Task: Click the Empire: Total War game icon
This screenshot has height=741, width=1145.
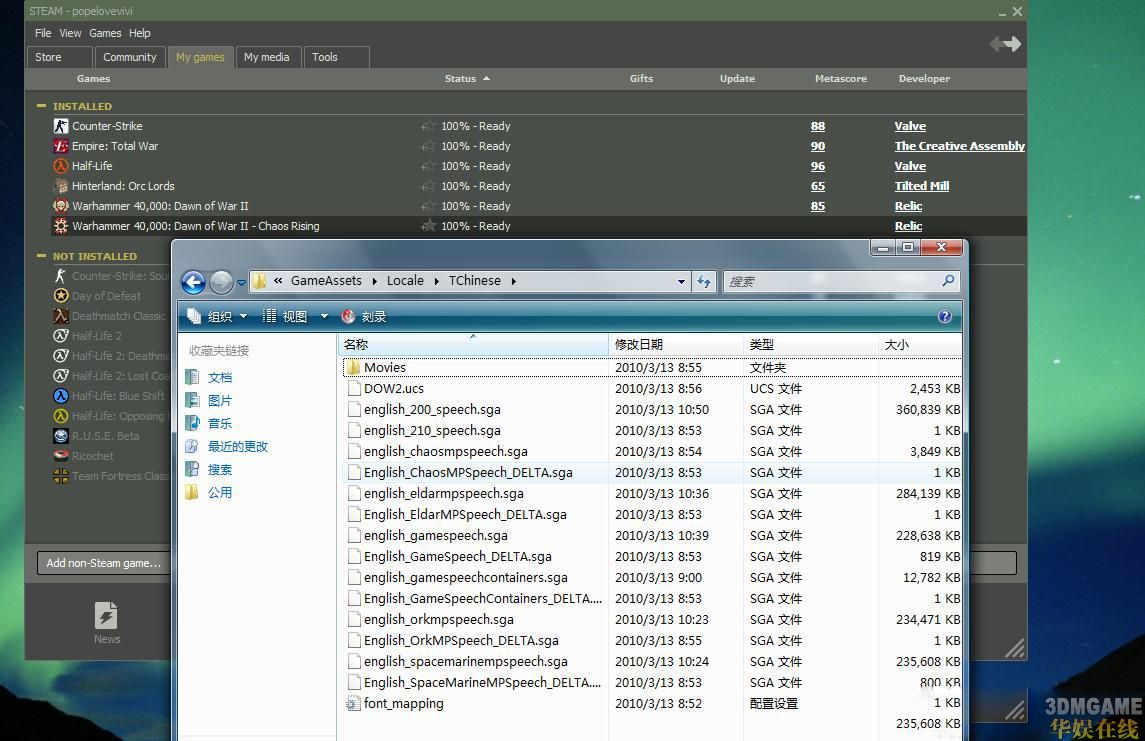Action: pyautogui.click(x=61, y=146)
